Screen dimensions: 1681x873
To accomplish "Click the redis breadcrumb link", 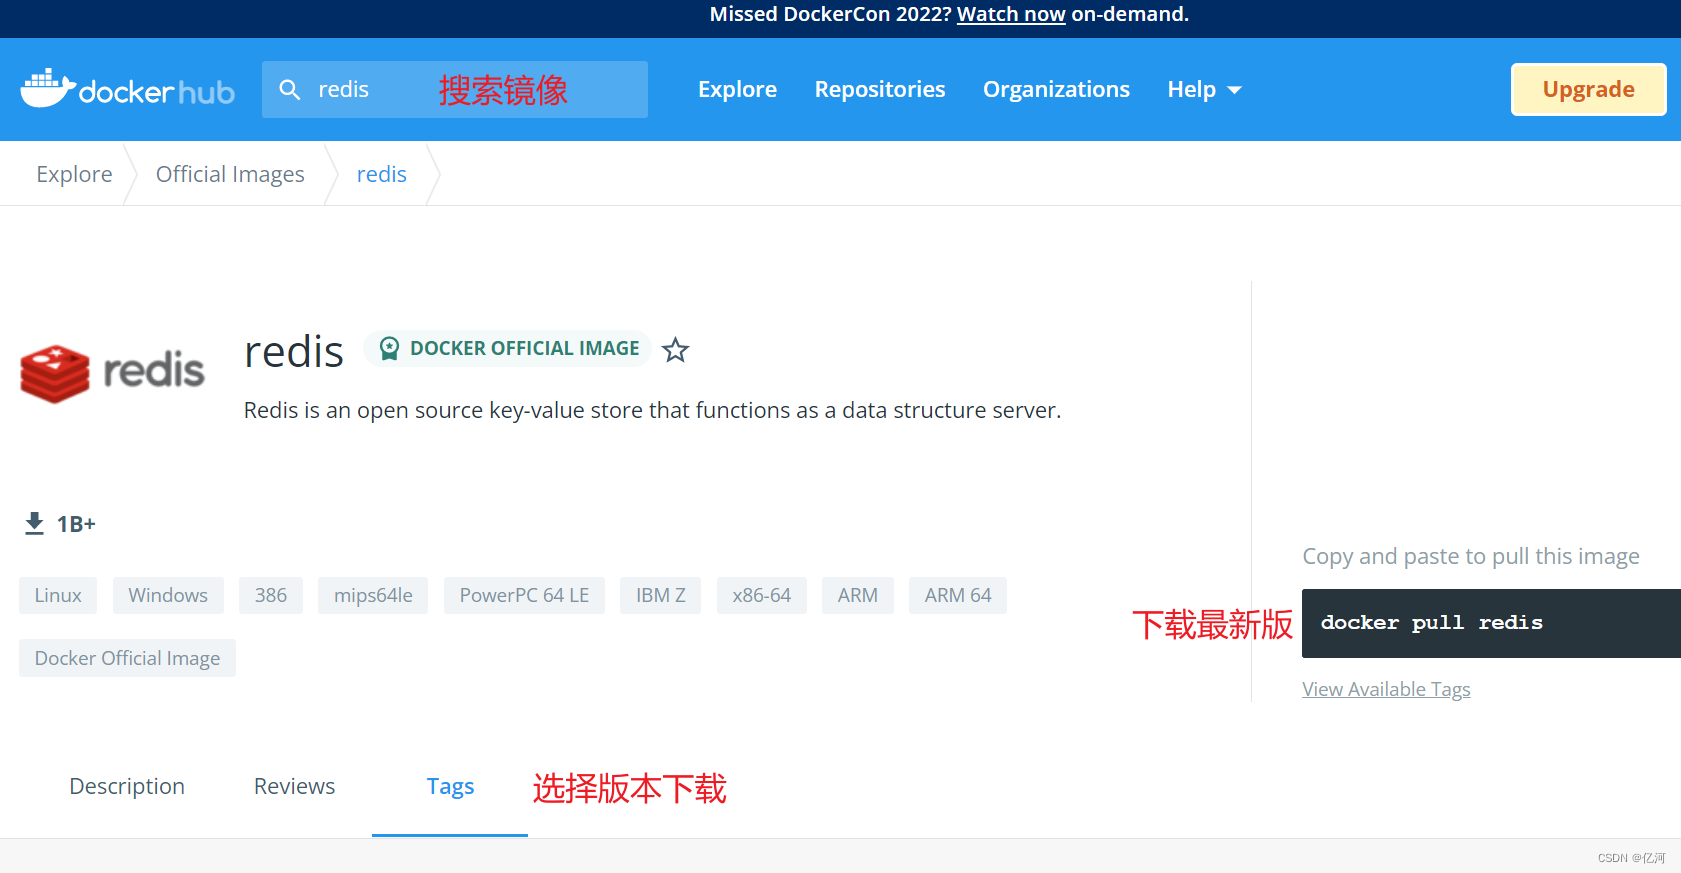I will pyautogui.click(x=382, y=174).
